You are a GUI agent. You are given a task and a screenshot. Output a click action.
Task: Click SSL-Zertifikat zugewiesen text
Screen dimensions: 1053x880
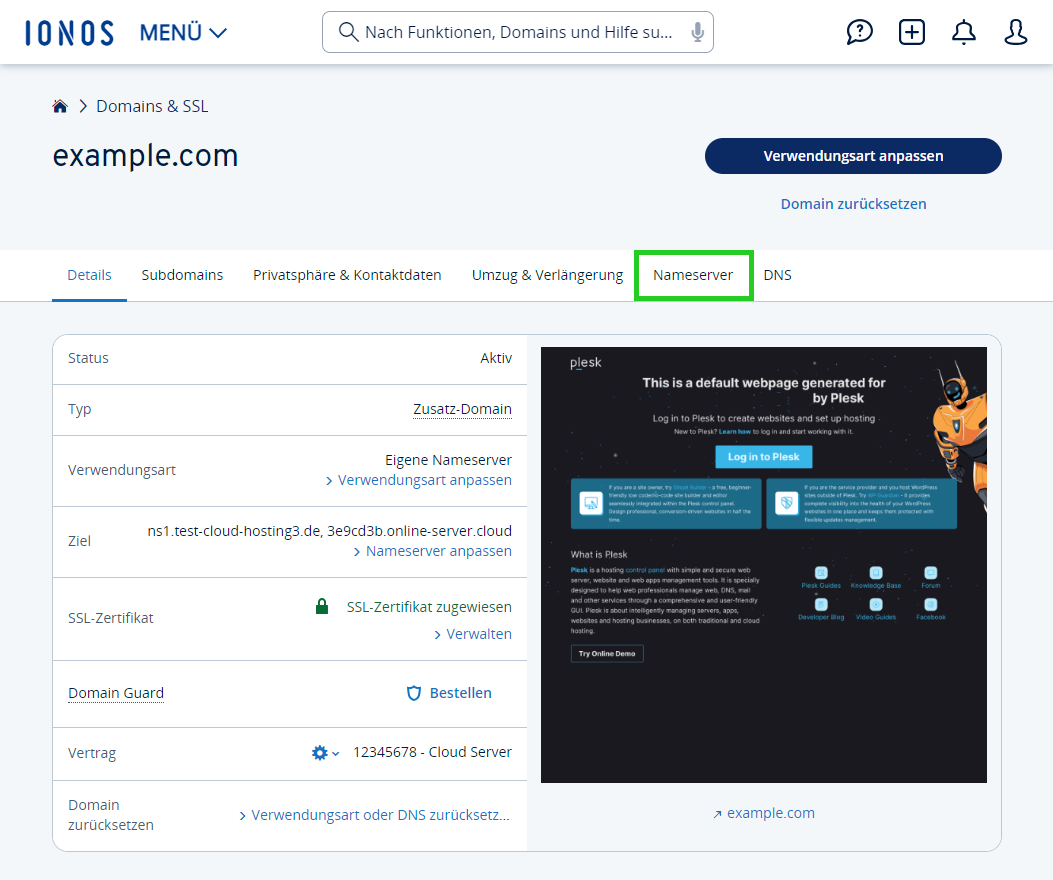(429, 607)
